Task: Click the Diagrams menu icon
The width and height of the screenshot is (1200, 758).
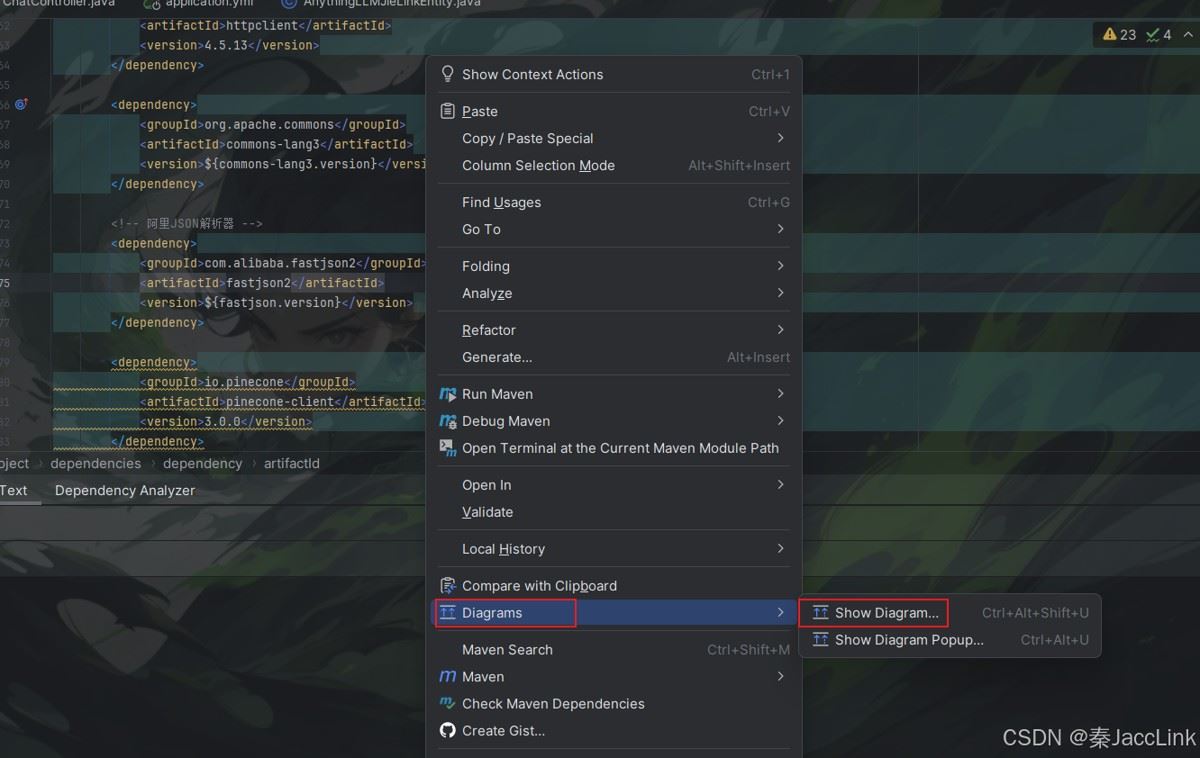Action: click(448, 612)
